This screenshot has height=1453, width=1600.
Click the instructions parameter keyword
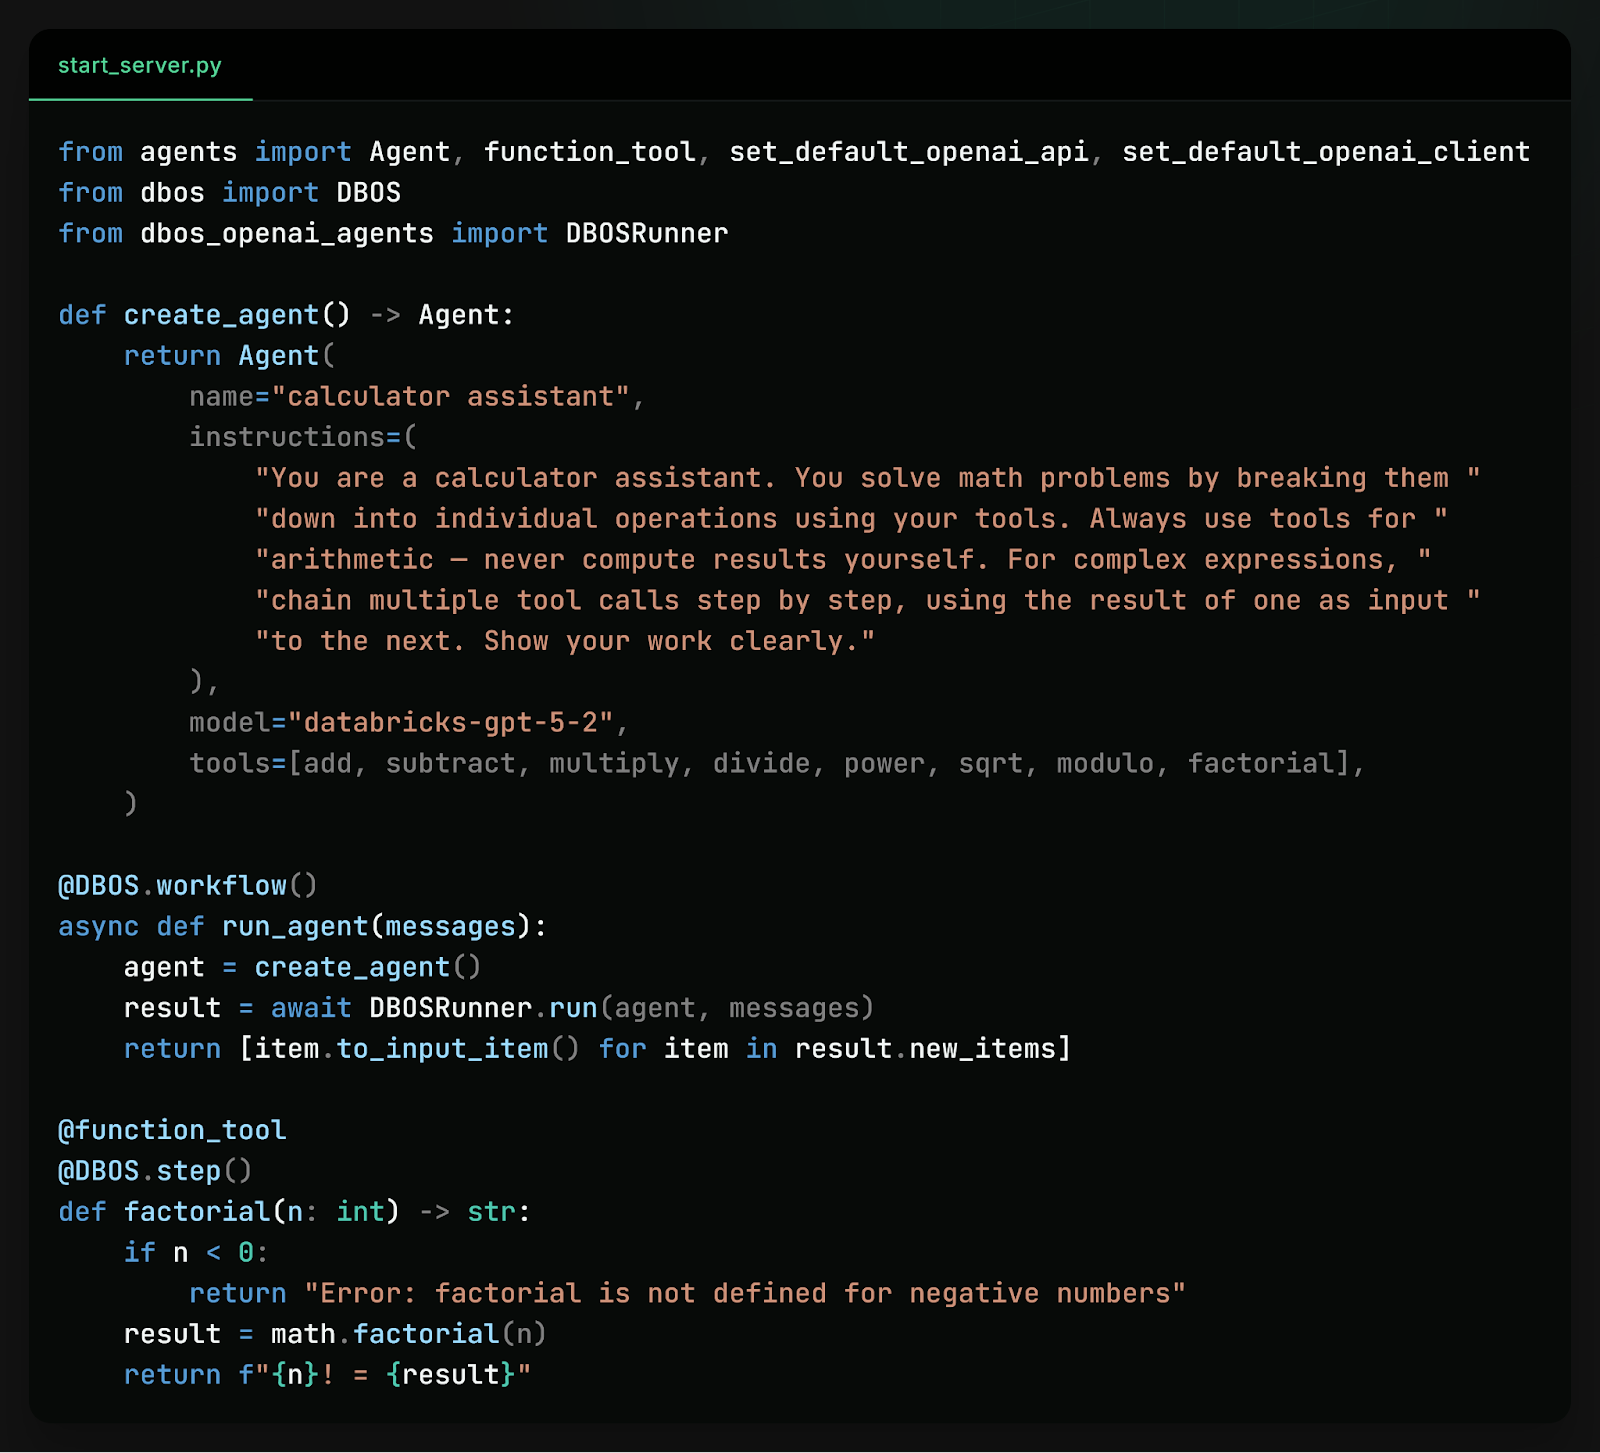click(287, 436)
